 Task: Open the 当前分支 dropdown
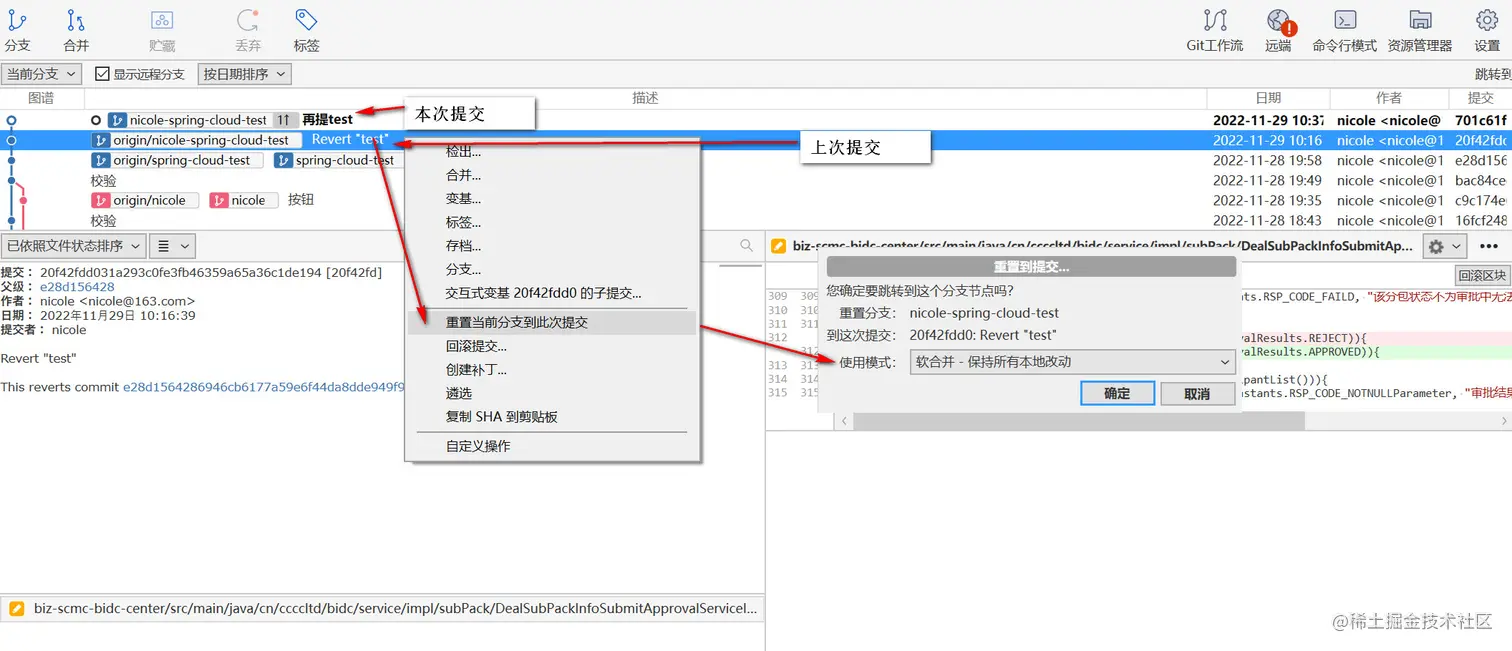pyautogui.click(x=43, y=74)
